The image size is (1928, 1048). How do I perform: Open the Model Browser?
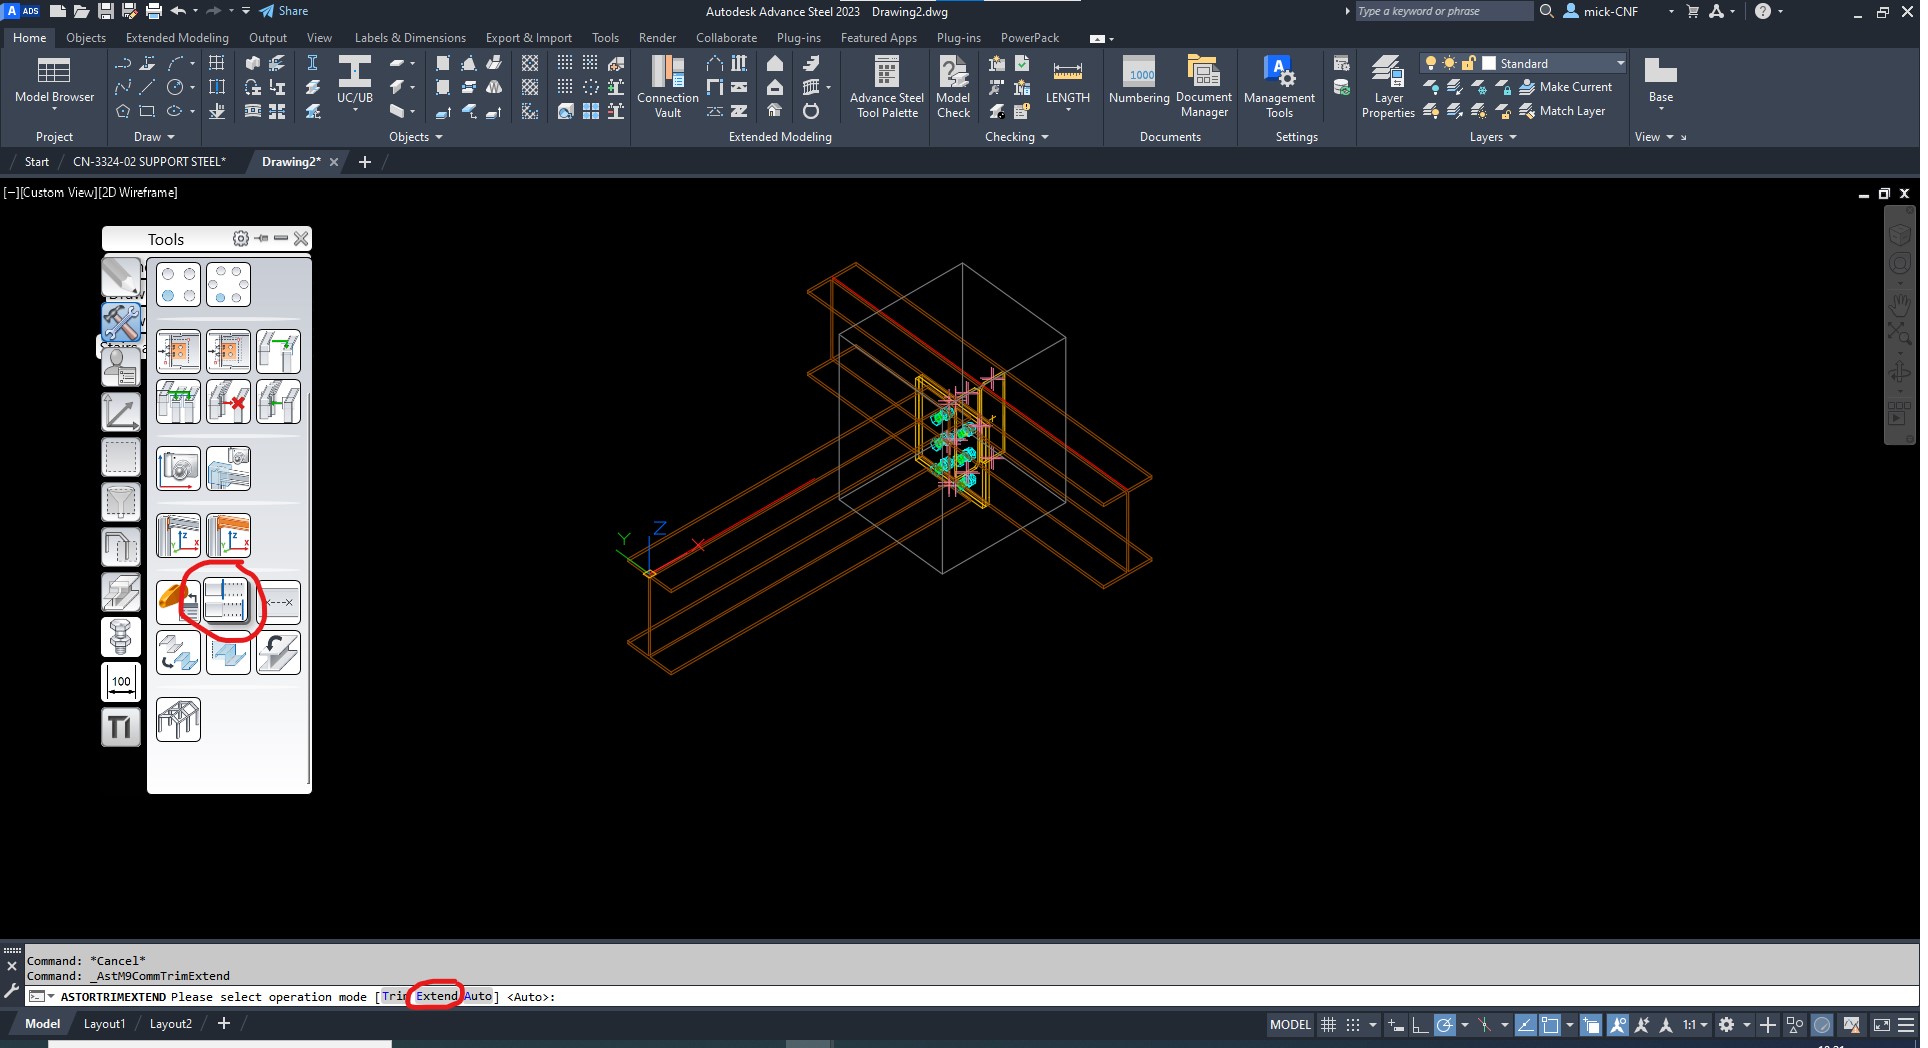[54, 85]
